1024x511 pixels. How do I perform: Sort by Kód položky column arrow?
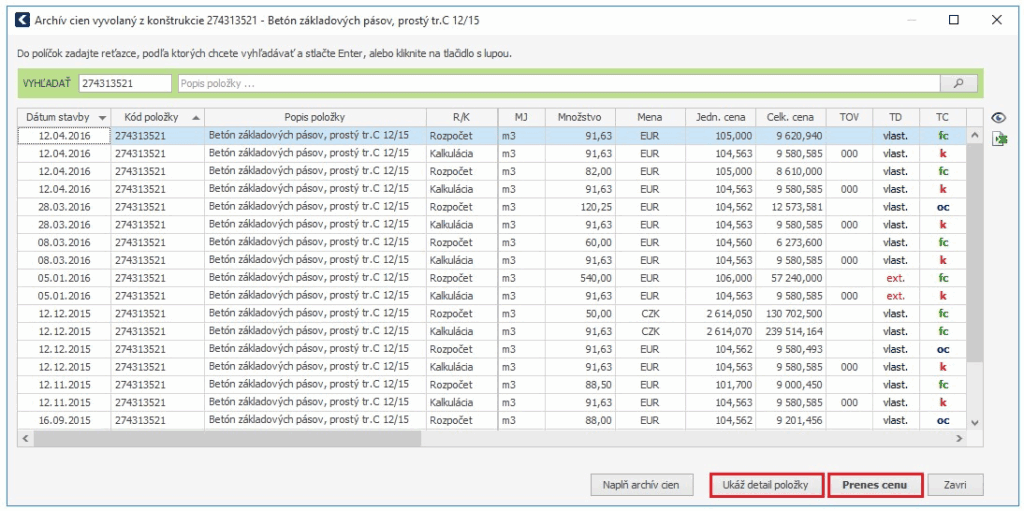click(195, 117)
